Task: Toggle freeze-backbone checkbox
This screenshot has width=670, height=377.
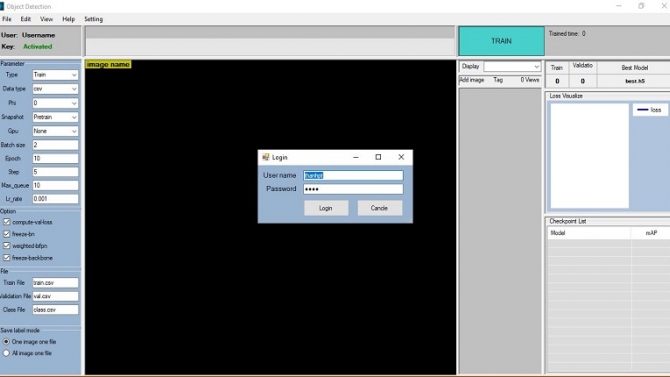Action: (x=6, y=258)
